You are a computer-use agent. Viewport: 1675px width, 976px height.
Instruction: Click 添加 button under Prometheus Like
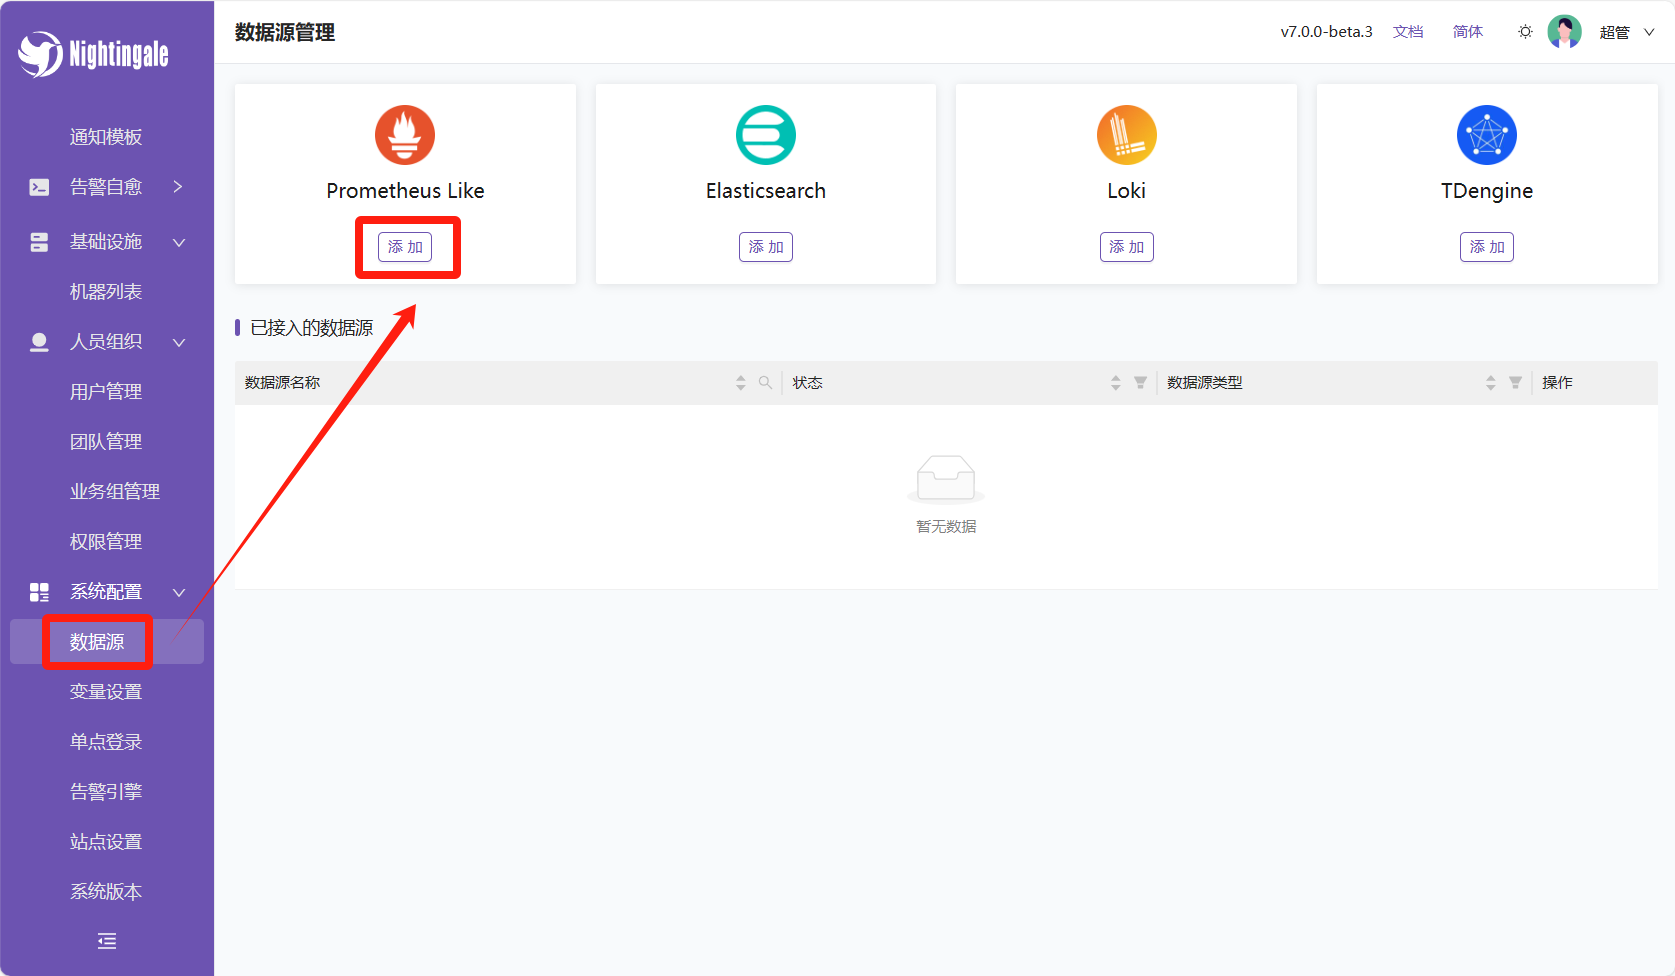405,247
